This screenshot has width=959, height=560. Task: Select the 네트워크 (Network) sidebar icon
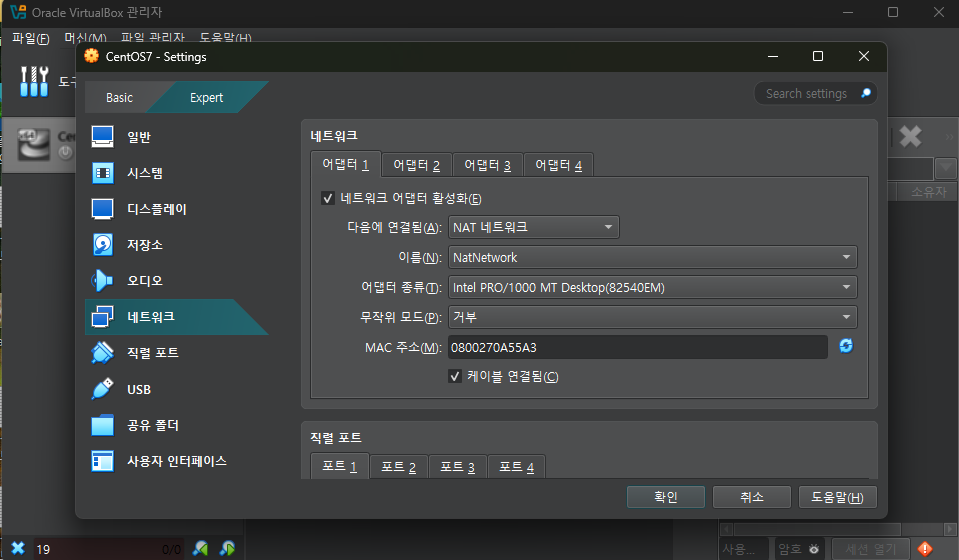pyautogui.click(x=102, y=317)
